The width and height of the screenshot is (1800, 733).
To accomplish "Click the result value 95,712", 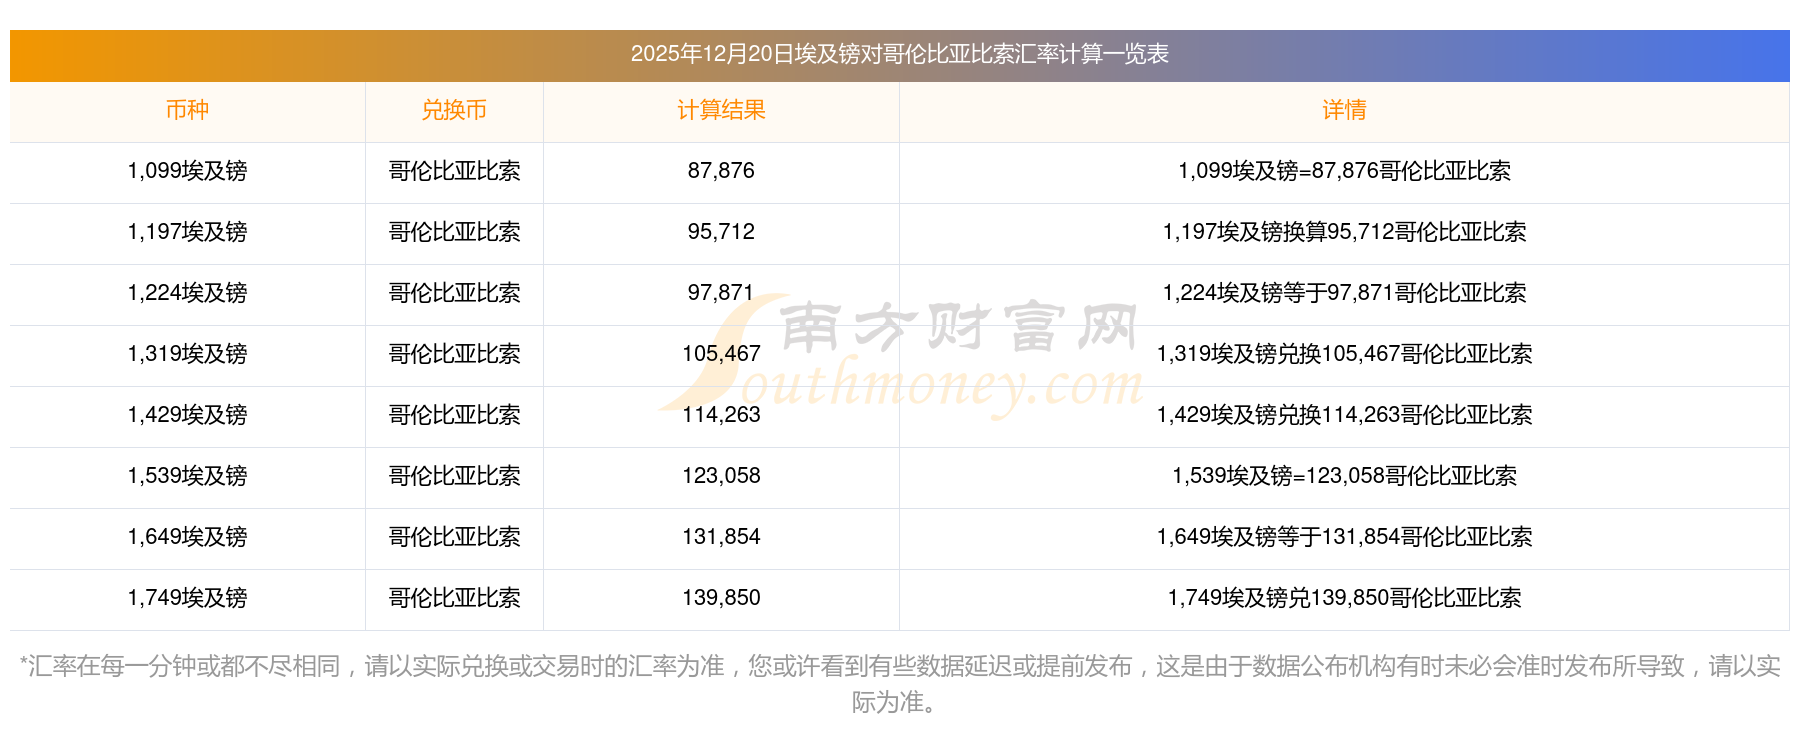I will (721, 232).
